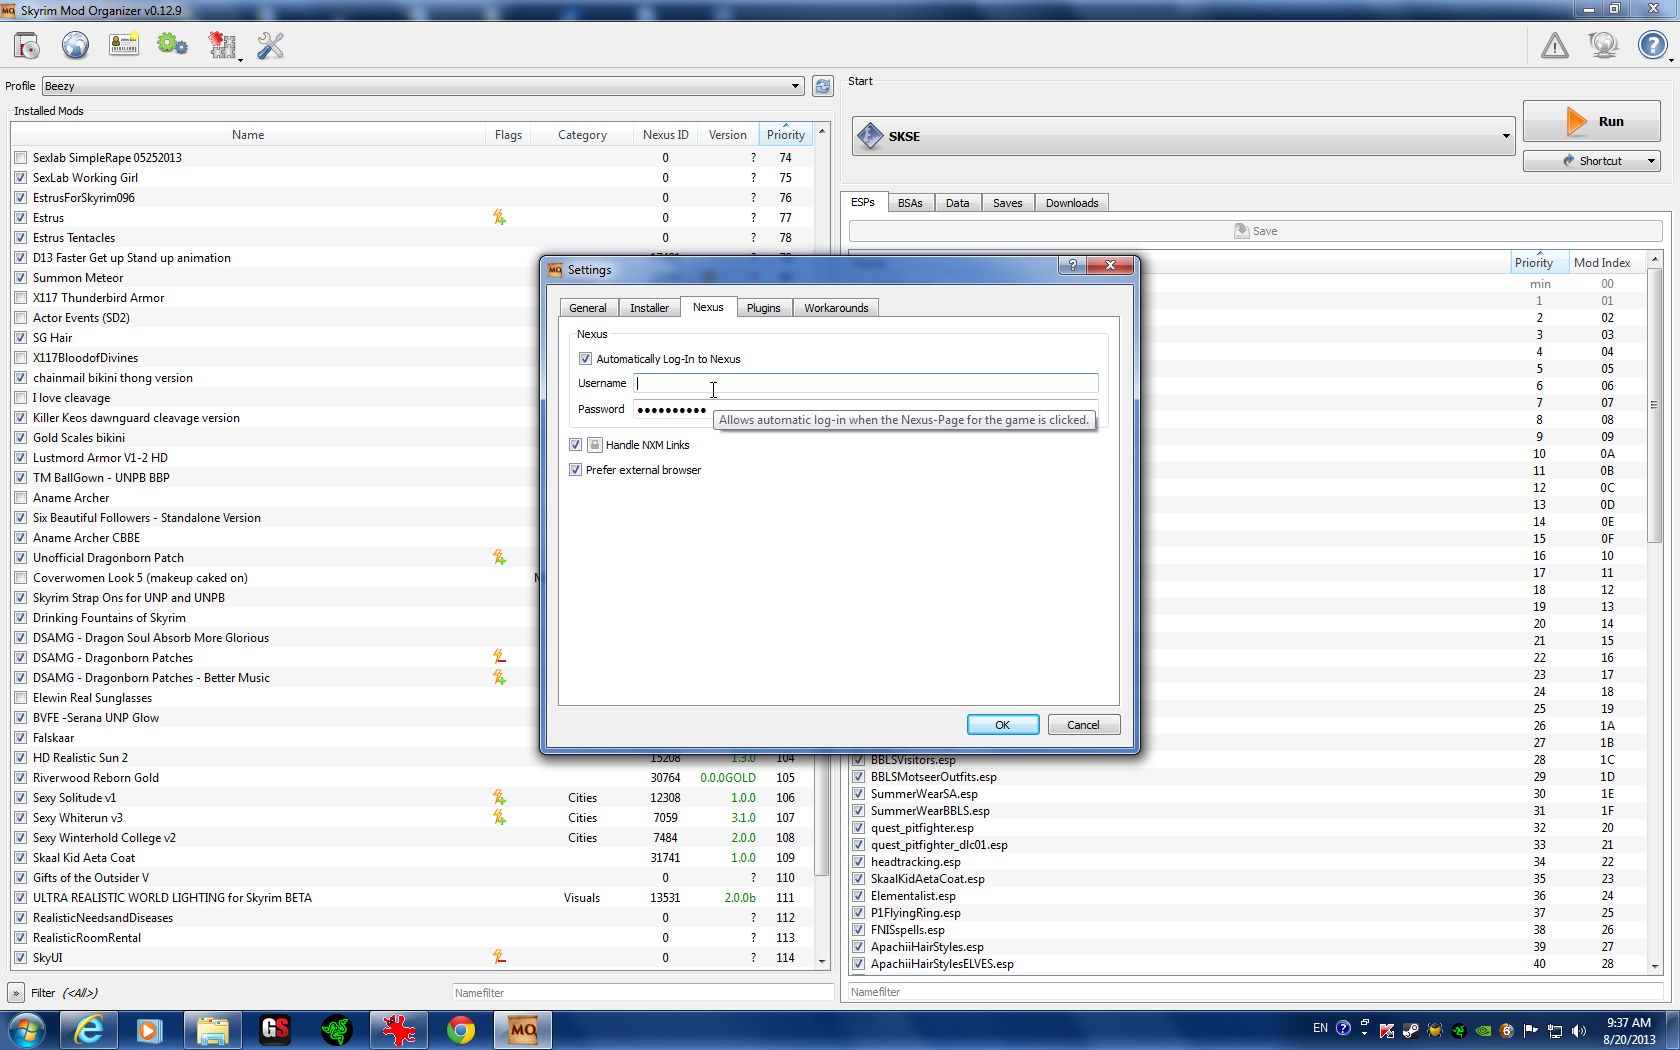The image size is (1680, 1050).
Task: Expand the Shortcut dropdown button
Action: pyautogui.click(x=1650, y=161)
